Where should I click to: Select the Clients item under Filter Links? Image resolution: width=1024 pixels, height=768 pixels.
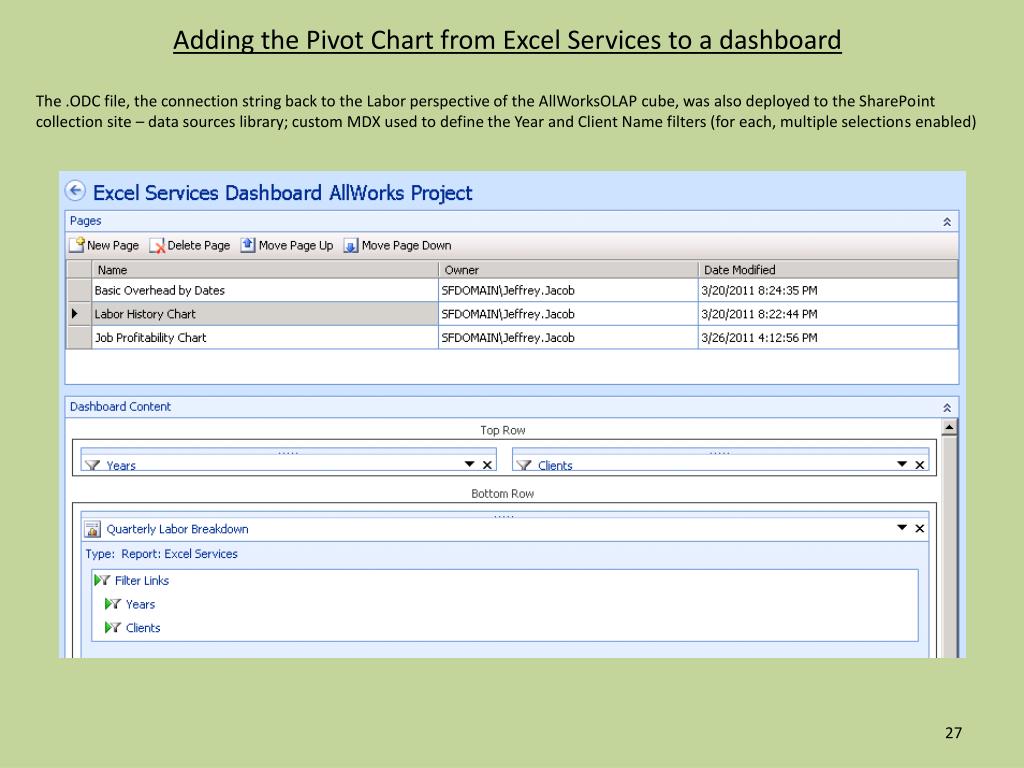(x=143, y=628)
